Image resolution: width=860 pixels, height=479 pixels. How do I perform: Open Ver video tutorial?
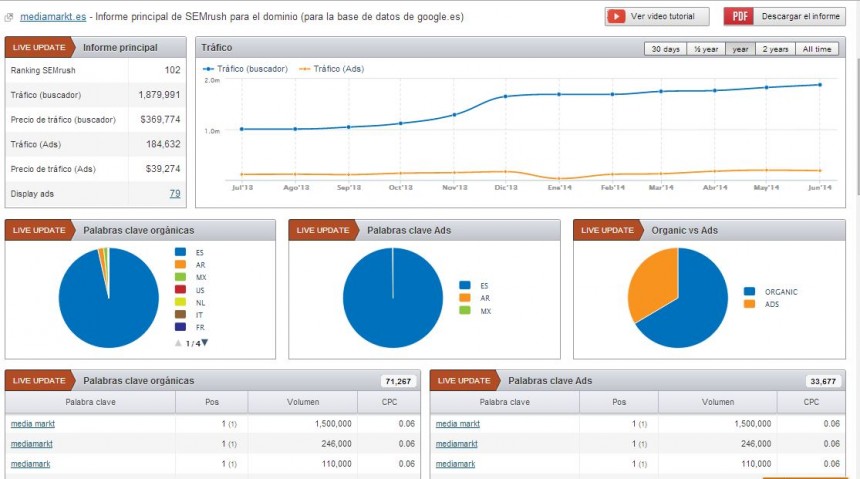[x=657, y=16]
